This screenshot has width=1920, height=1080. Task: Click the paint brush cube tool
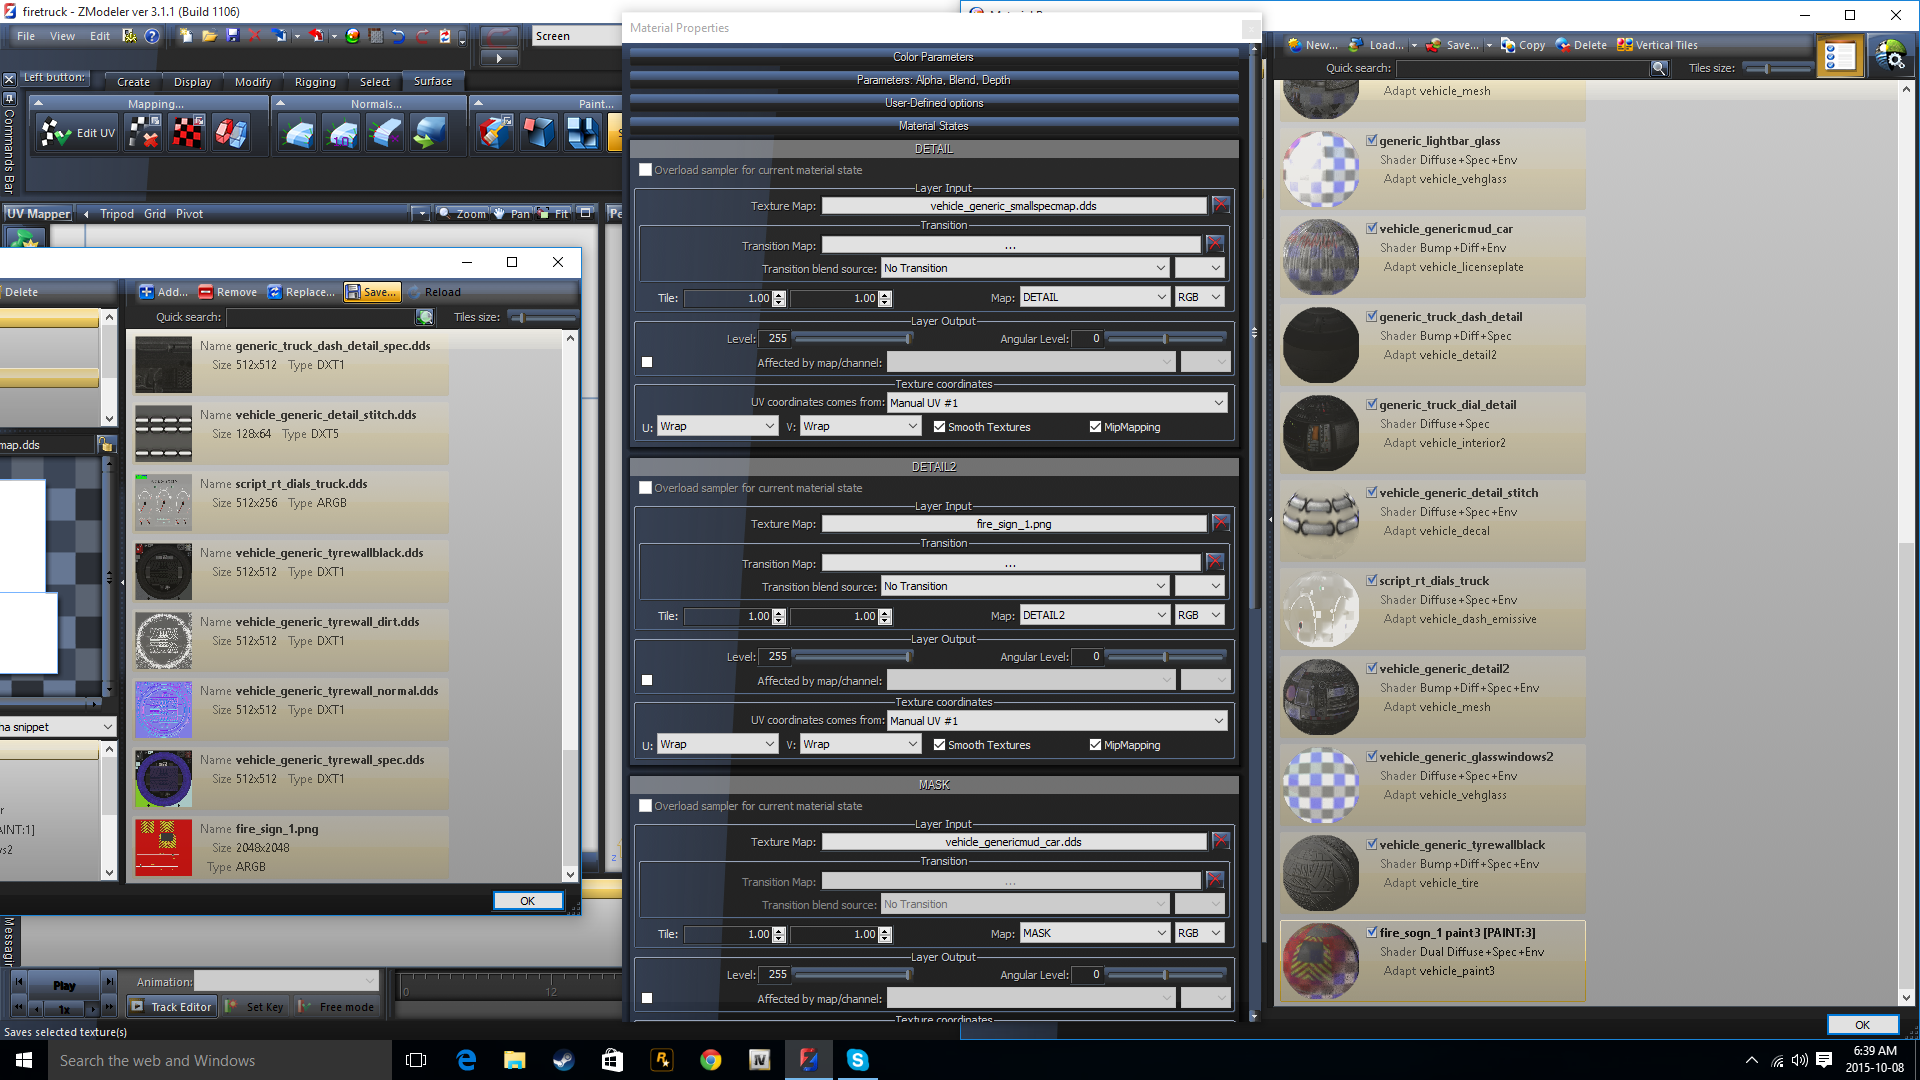pyautogui.click(x=494, y=133)
